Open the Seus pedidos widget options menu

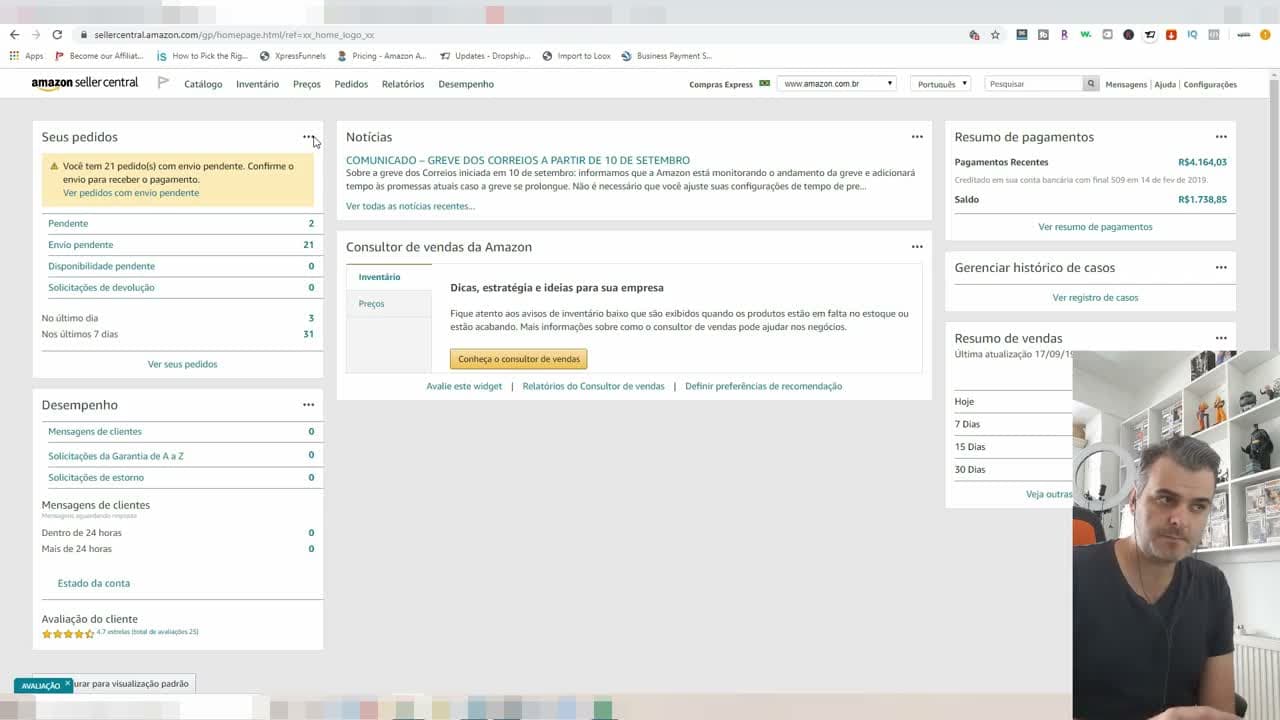(x=308, y=137)
